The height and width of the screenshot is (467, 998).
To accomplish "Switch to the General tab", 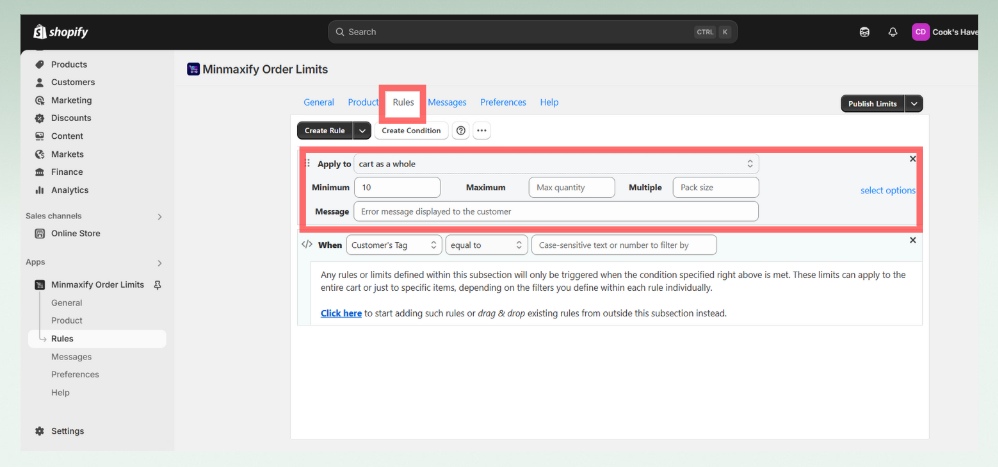I will pyautogui.click(x=319, y=102).
